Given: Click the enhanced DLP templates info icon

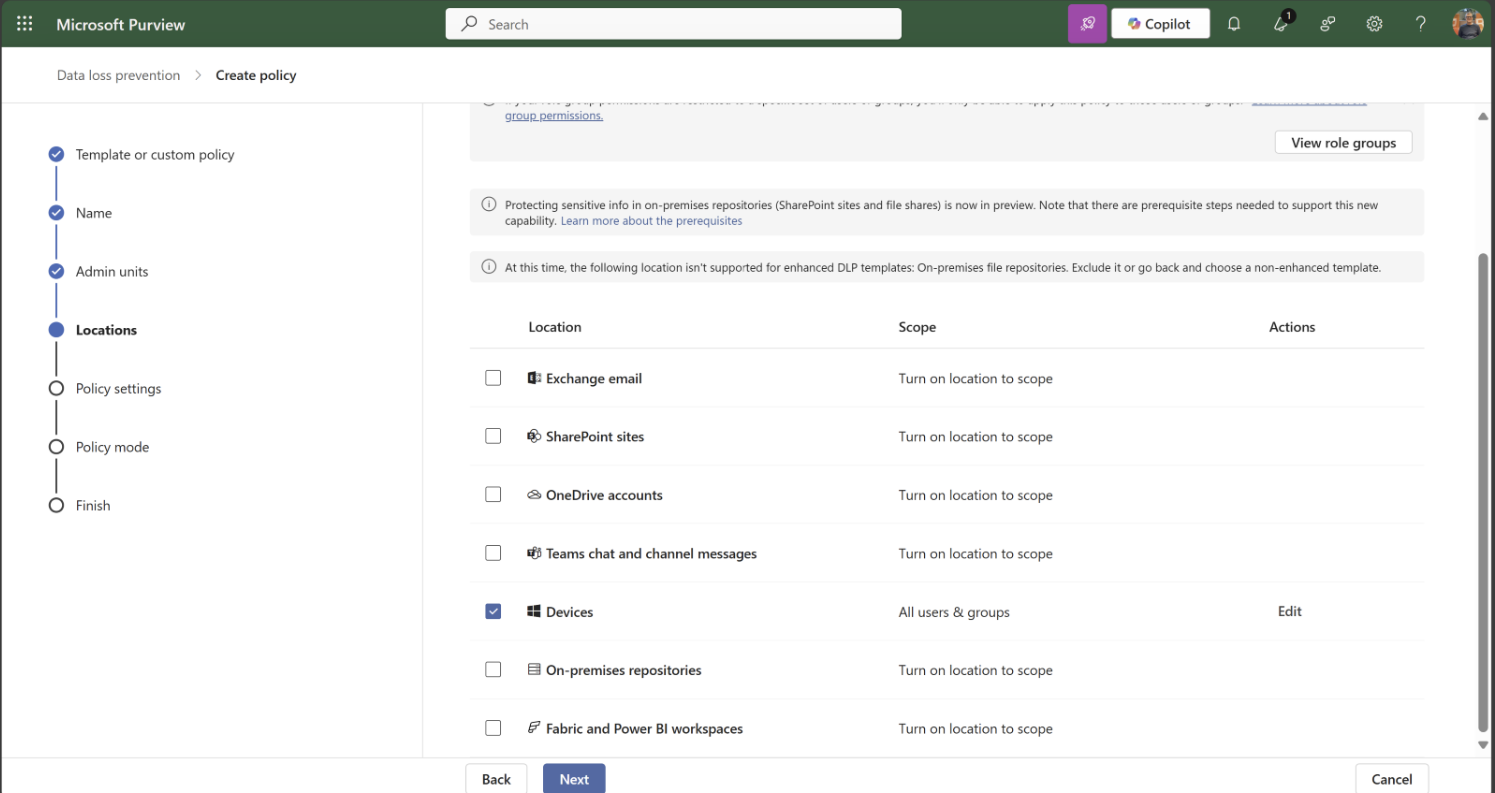Looking at the screenshot, I should pyautogui.click(x=489, y=267).
